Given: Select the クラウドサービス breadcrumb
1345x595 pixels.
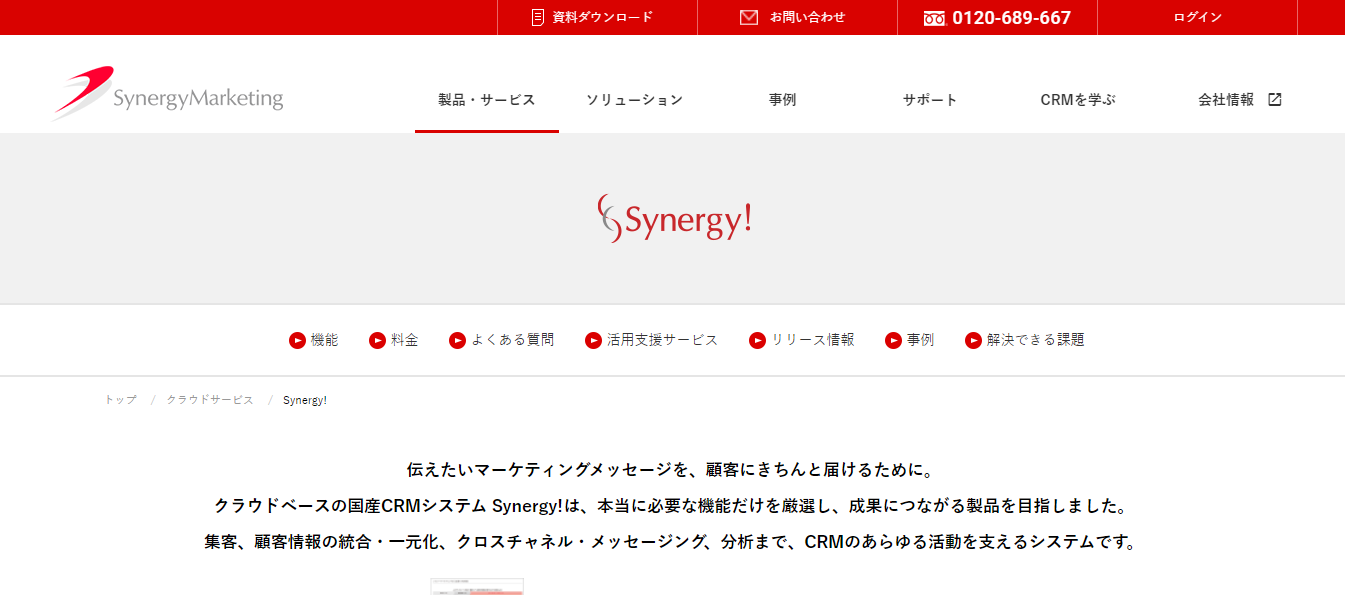Looking at the screenshot, I should 209,399.
